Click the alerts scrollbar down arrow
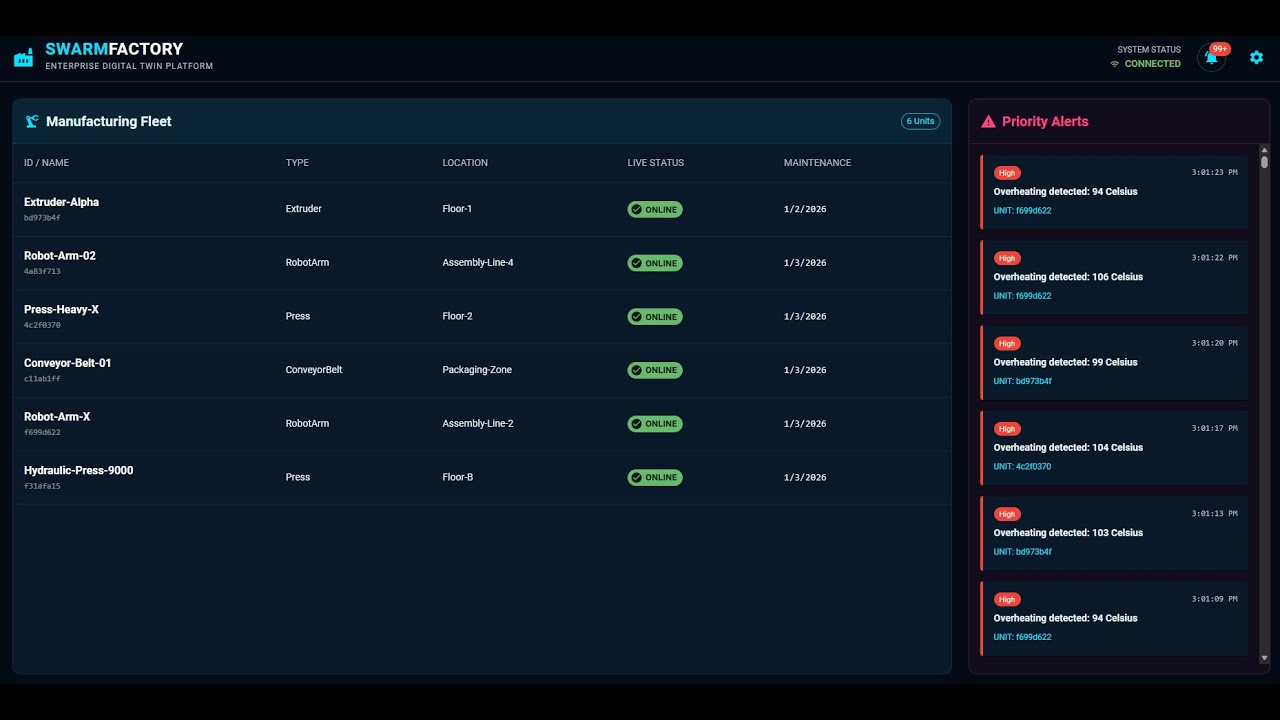Viewport: 1280px width, 720px height. point(1264,658)
